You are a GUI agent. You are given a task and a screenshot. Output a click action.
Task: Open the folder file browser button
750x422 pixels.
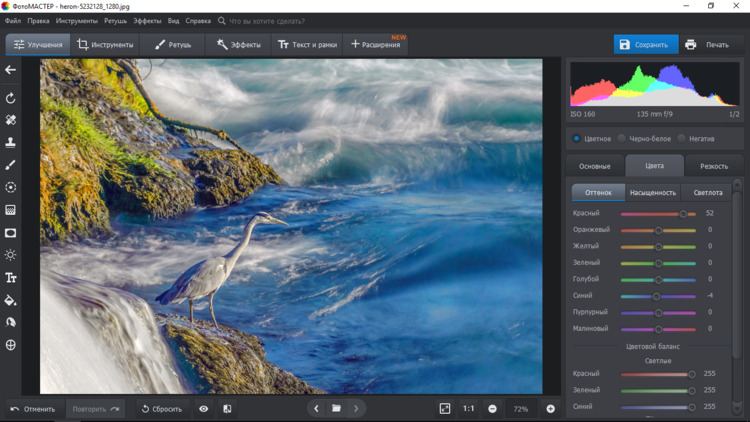[x=337, y=409]
